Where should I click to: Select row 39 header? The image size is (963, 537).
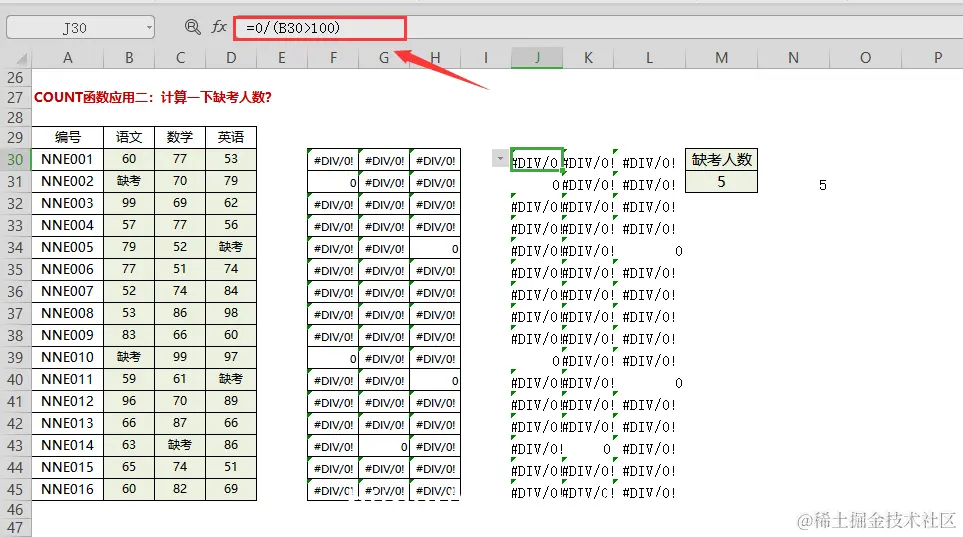click(15, 358)
